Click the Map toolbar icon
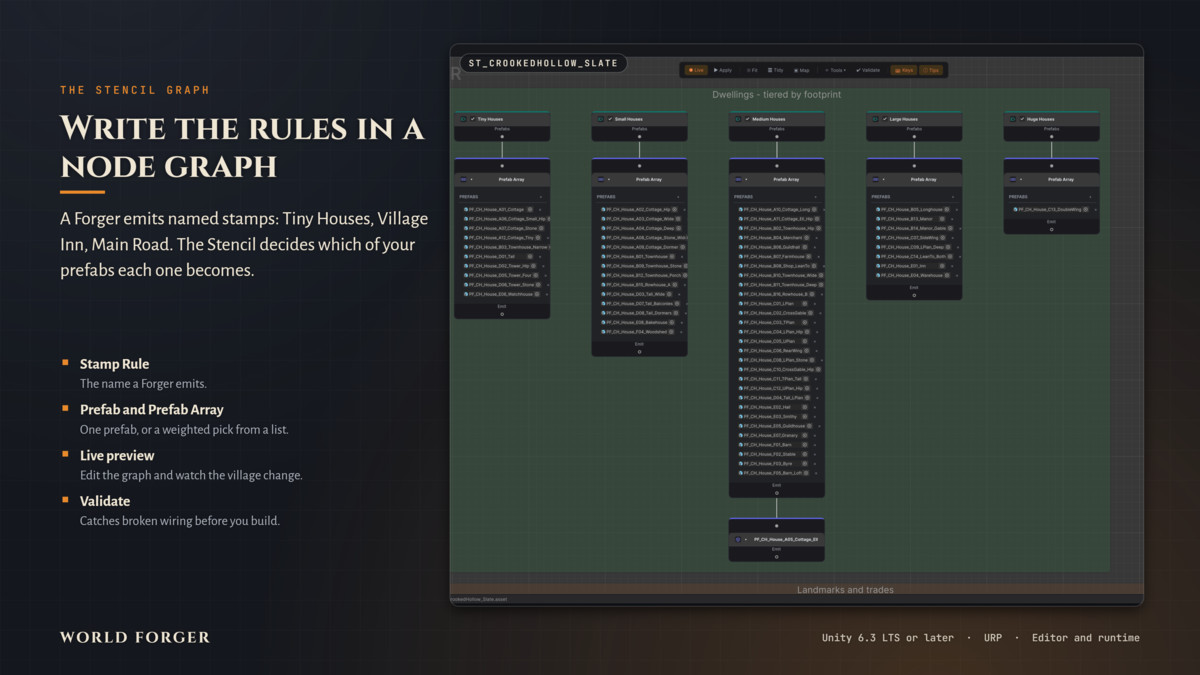This screenshot has height=675, width=1200. (x=802, y=70)
